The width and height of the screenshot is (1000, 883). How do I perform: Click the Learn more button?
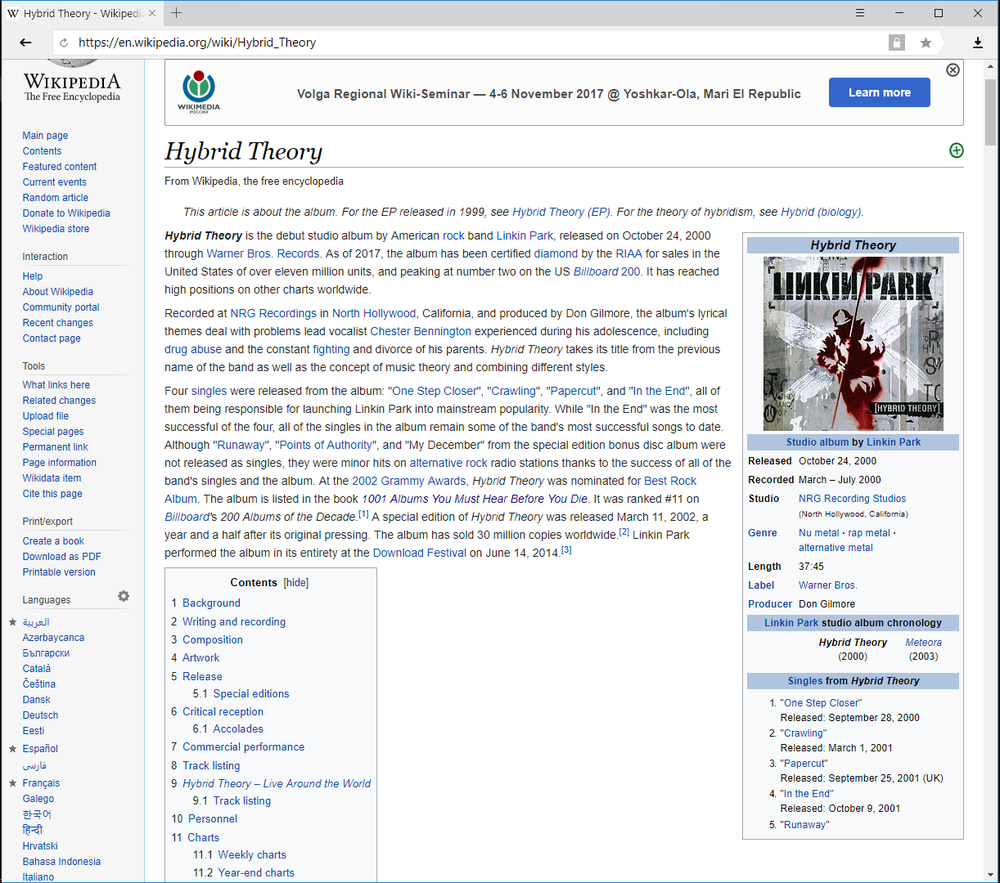click(x=879, y=93)
